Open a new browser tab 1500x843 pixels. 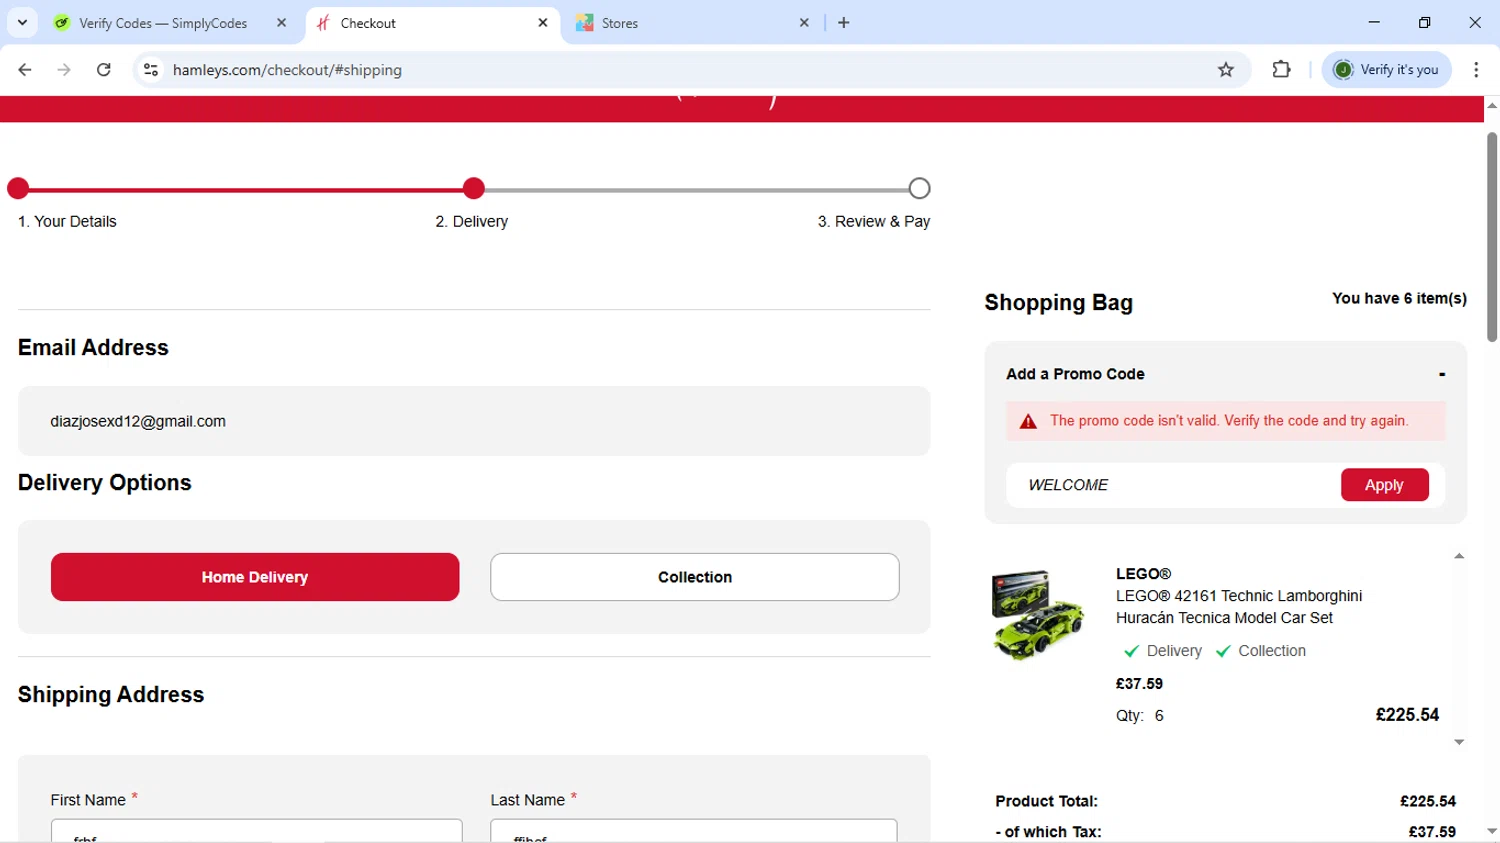coord(844,23)
